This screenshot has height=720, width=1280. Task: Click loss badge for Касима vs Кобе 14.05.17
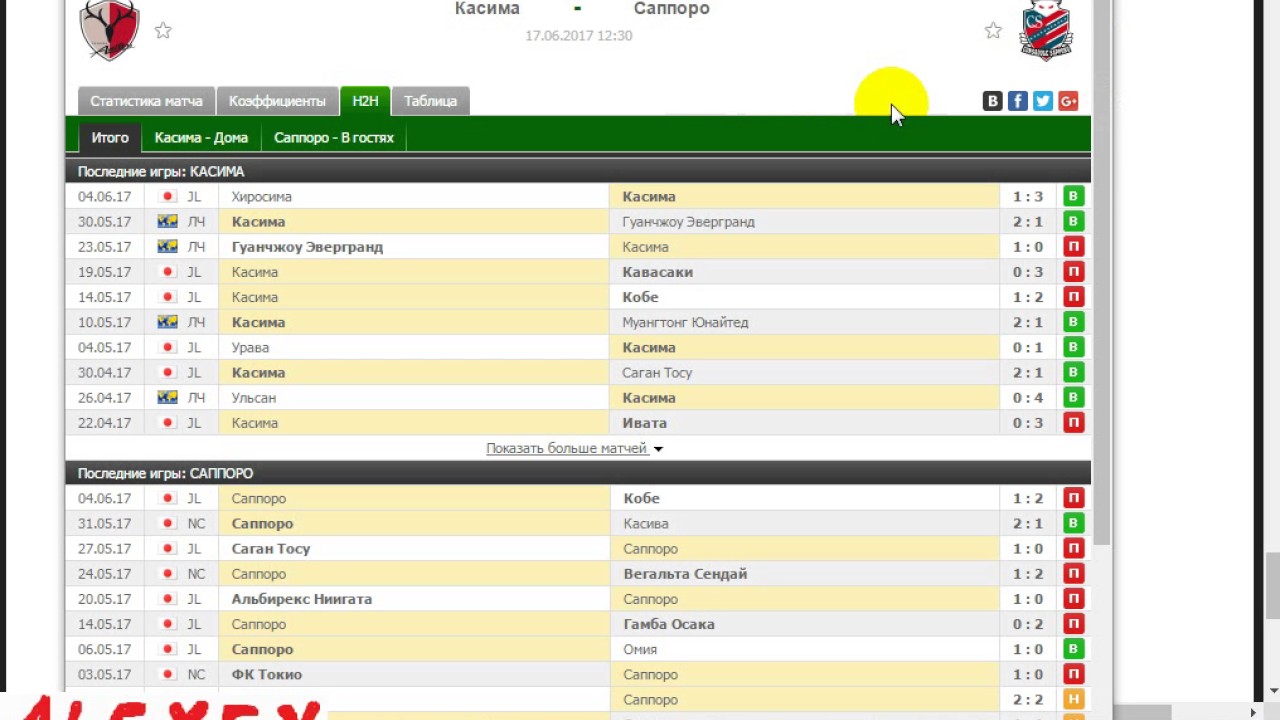pos(1074,297)
